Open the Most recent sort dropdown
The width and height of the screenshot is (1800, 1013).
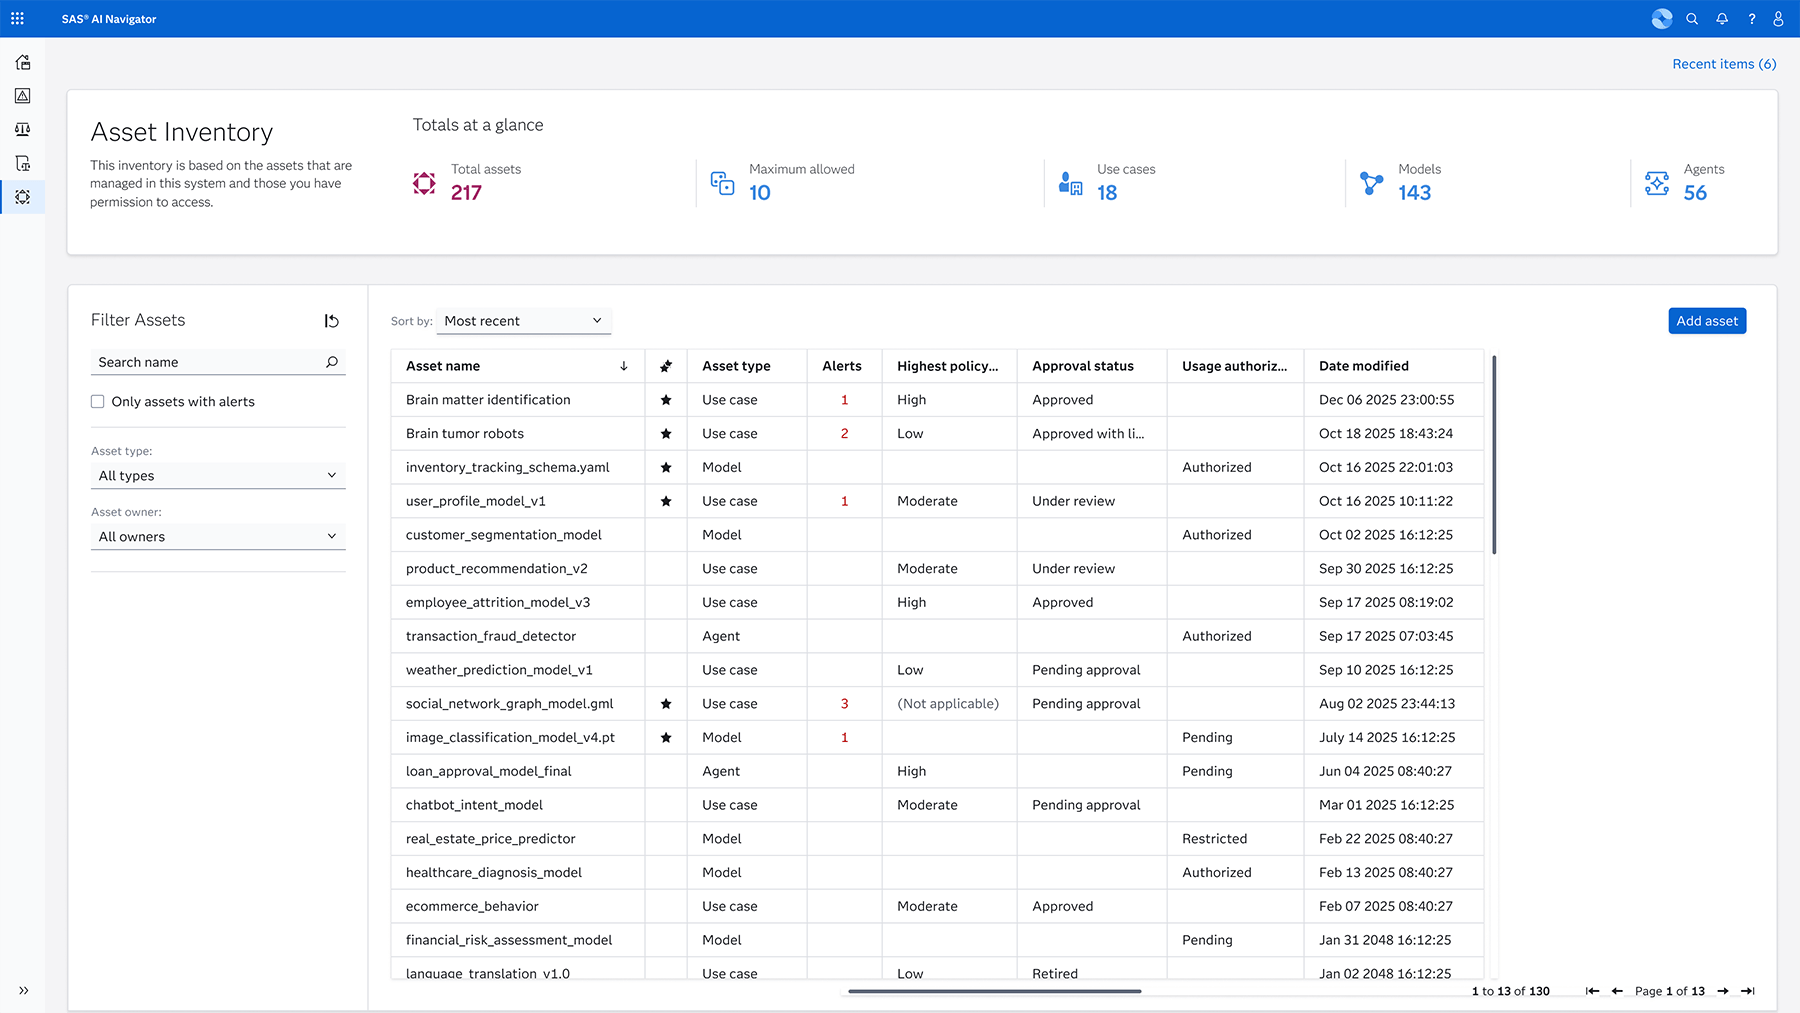(523, 320)
